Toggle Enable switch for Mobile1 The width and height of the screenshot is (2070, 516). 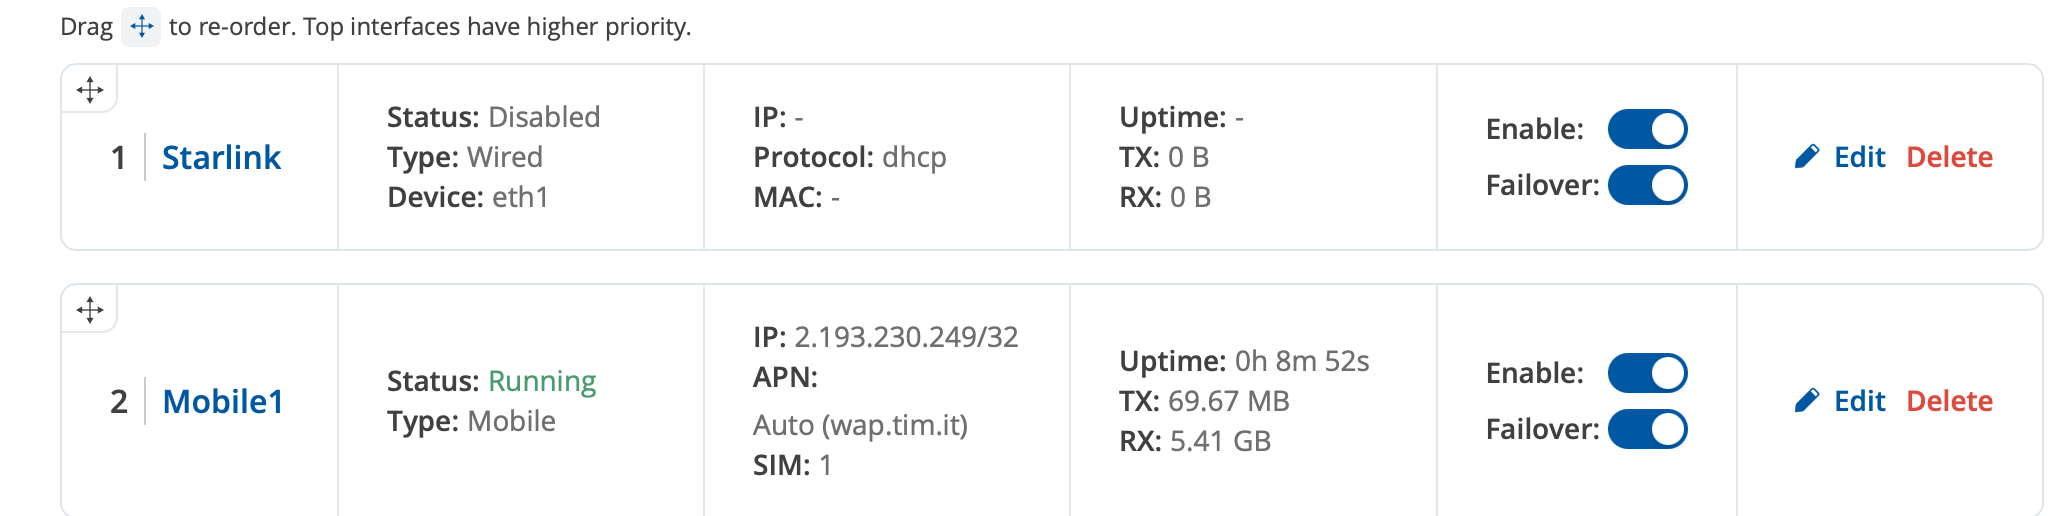coord(1647,373)
